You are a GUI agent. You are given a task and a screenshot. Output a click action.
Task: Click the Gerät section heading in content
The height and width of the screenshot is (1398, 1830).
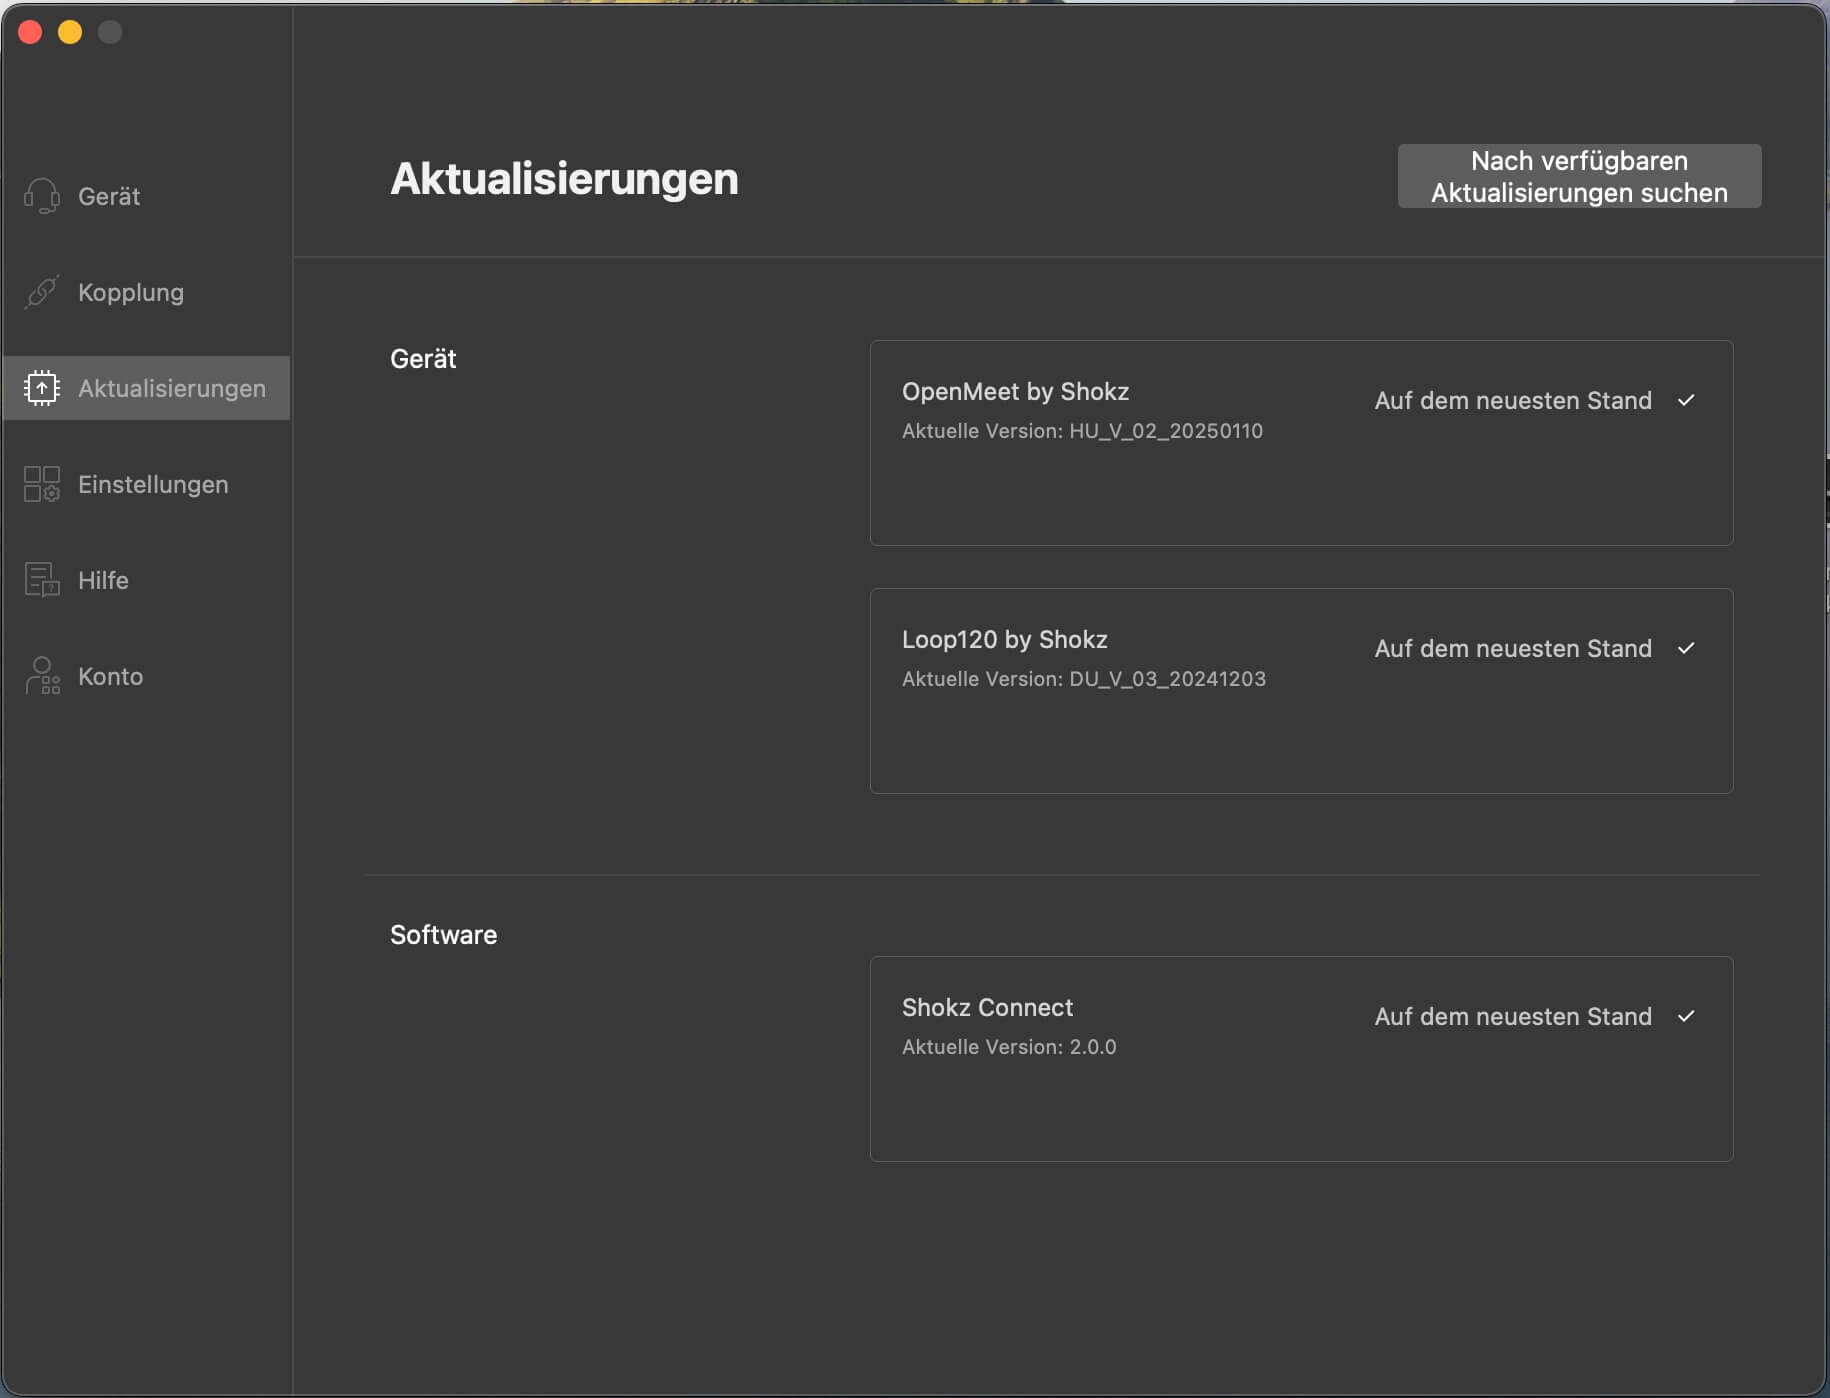tap(423, 359)
